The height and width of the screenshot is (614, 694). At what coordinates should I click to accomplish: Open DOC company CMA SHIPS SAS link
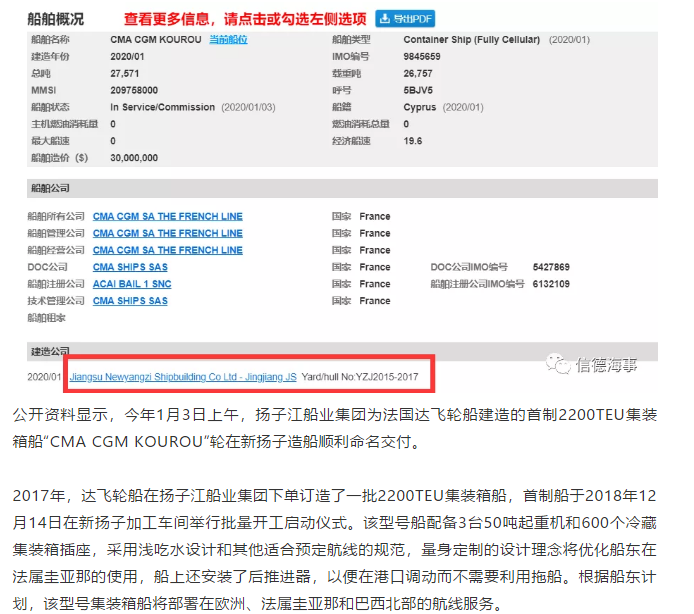click(130, 267)
